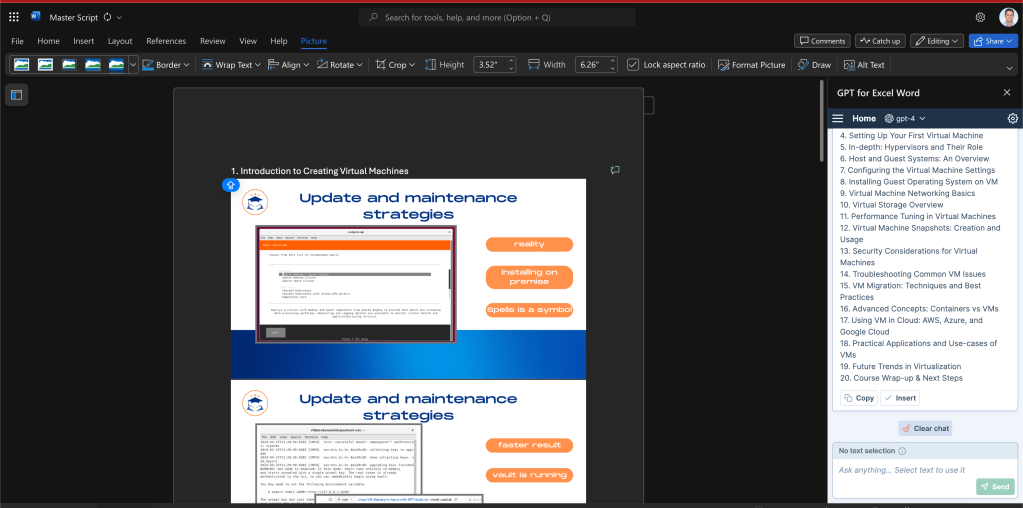Apply the fifth picture style thumbnail

click(116, 65)
